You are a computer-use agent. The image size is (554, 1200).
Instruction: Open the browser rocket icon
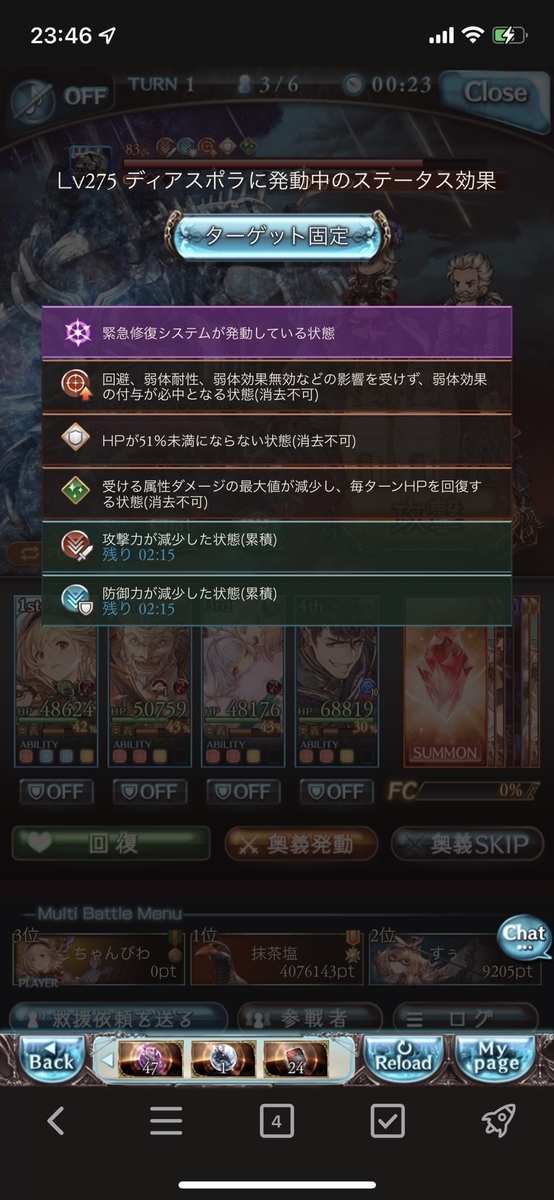tap(499, 1122)
